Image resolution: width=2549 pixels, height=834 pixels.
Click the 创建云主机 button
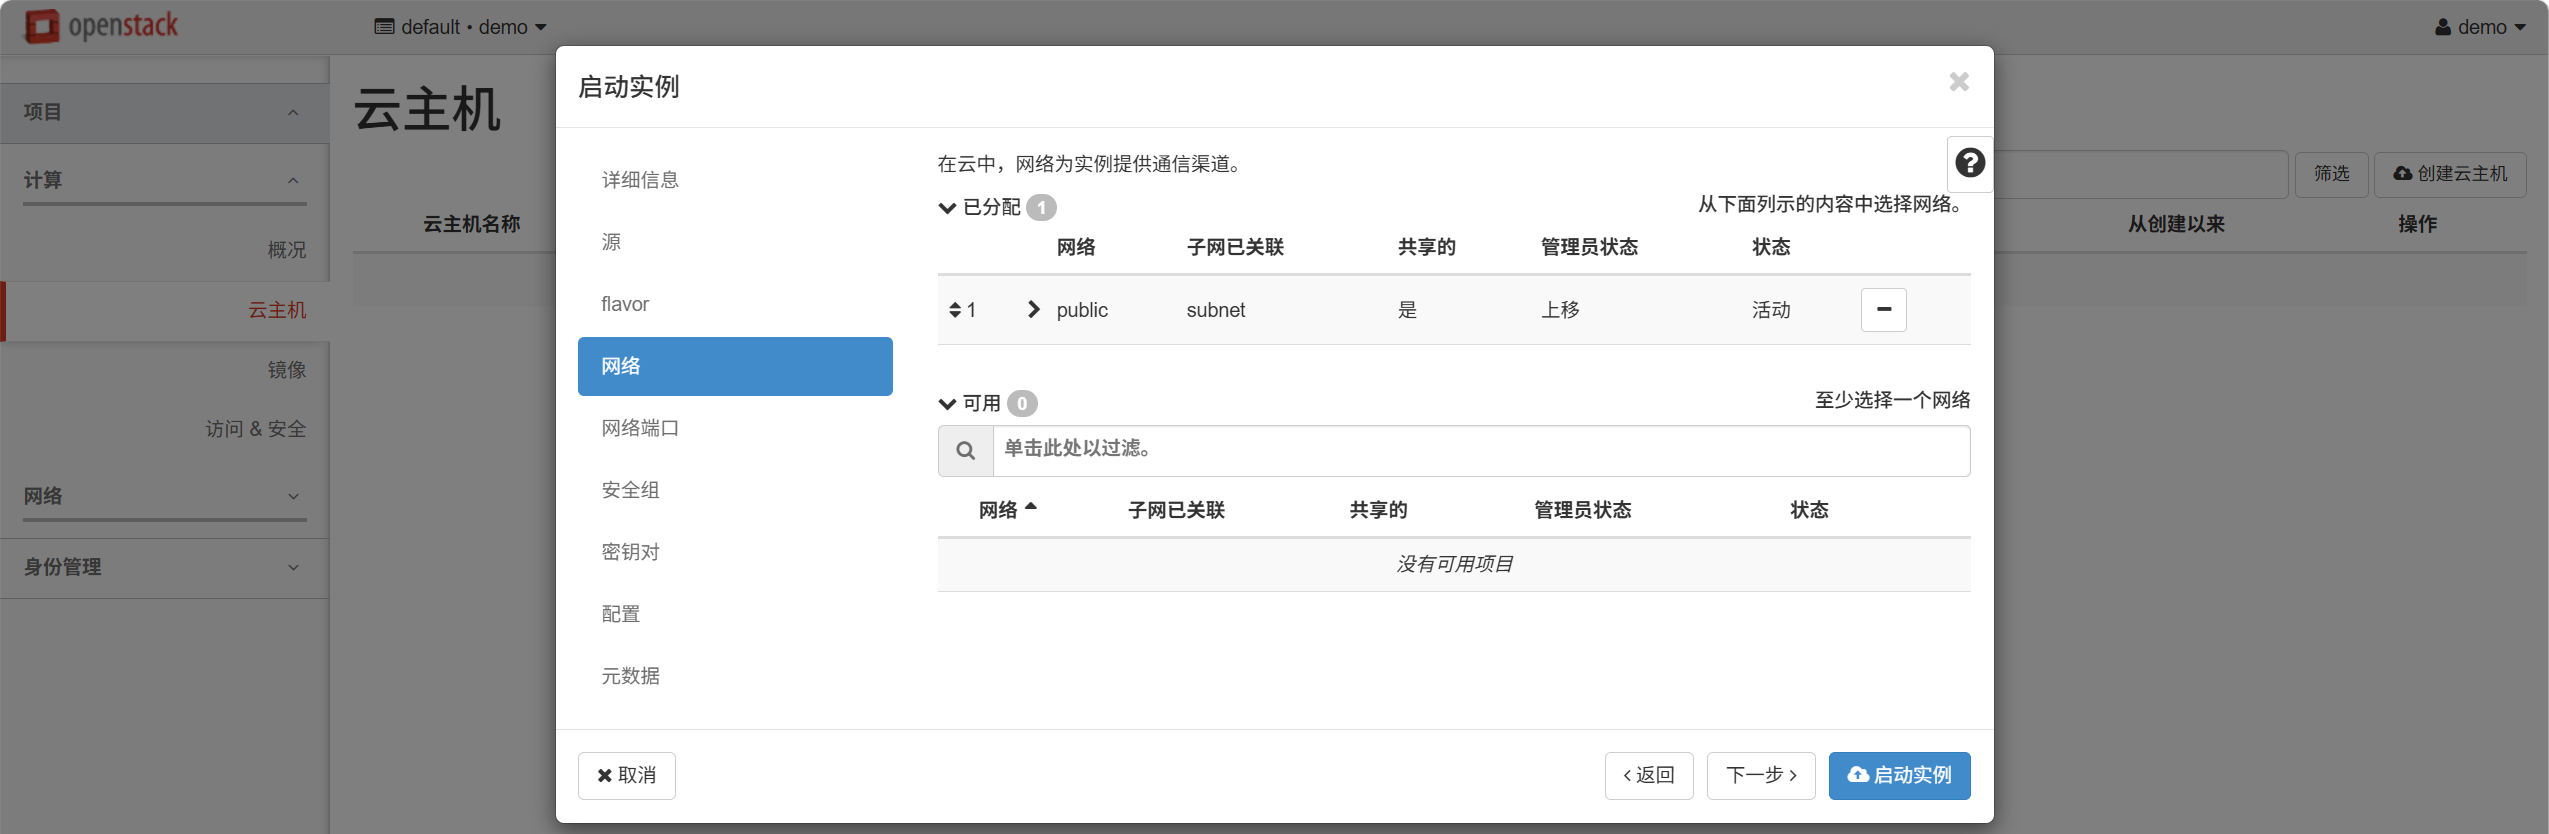2450,174
